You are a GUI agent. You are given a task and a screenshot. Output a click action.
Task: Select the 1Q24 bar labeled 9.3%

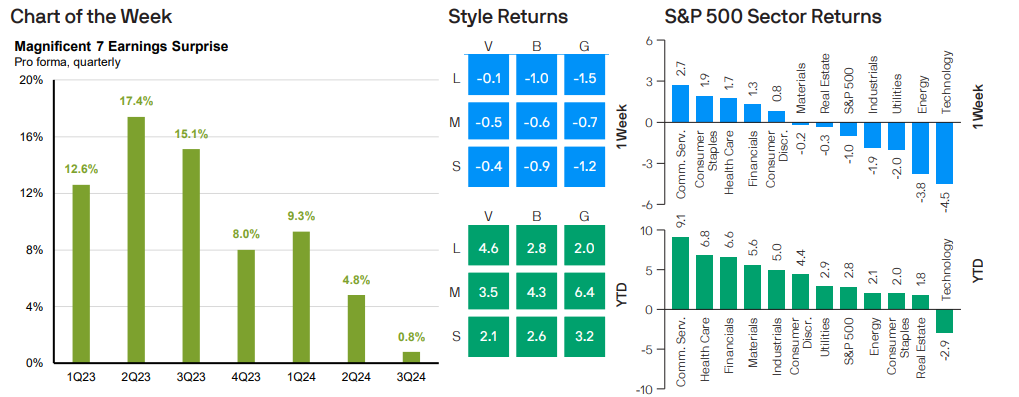(301, 297)
